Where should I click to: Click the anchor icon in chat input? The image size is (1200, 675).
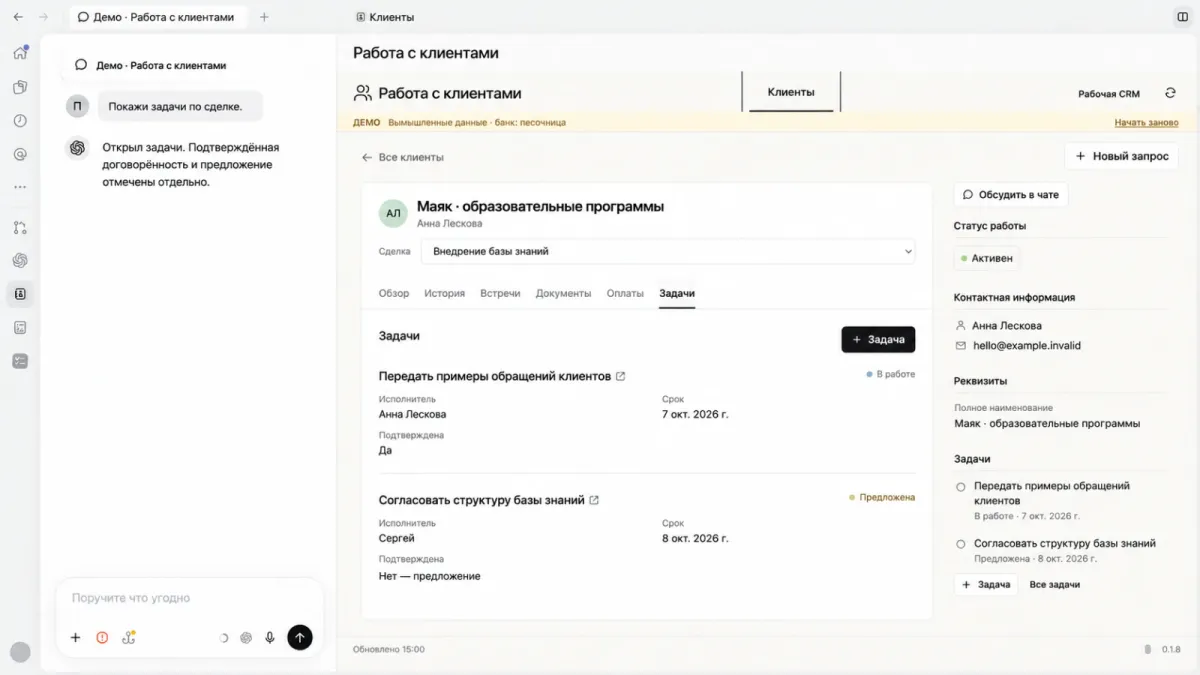[129, 637]
